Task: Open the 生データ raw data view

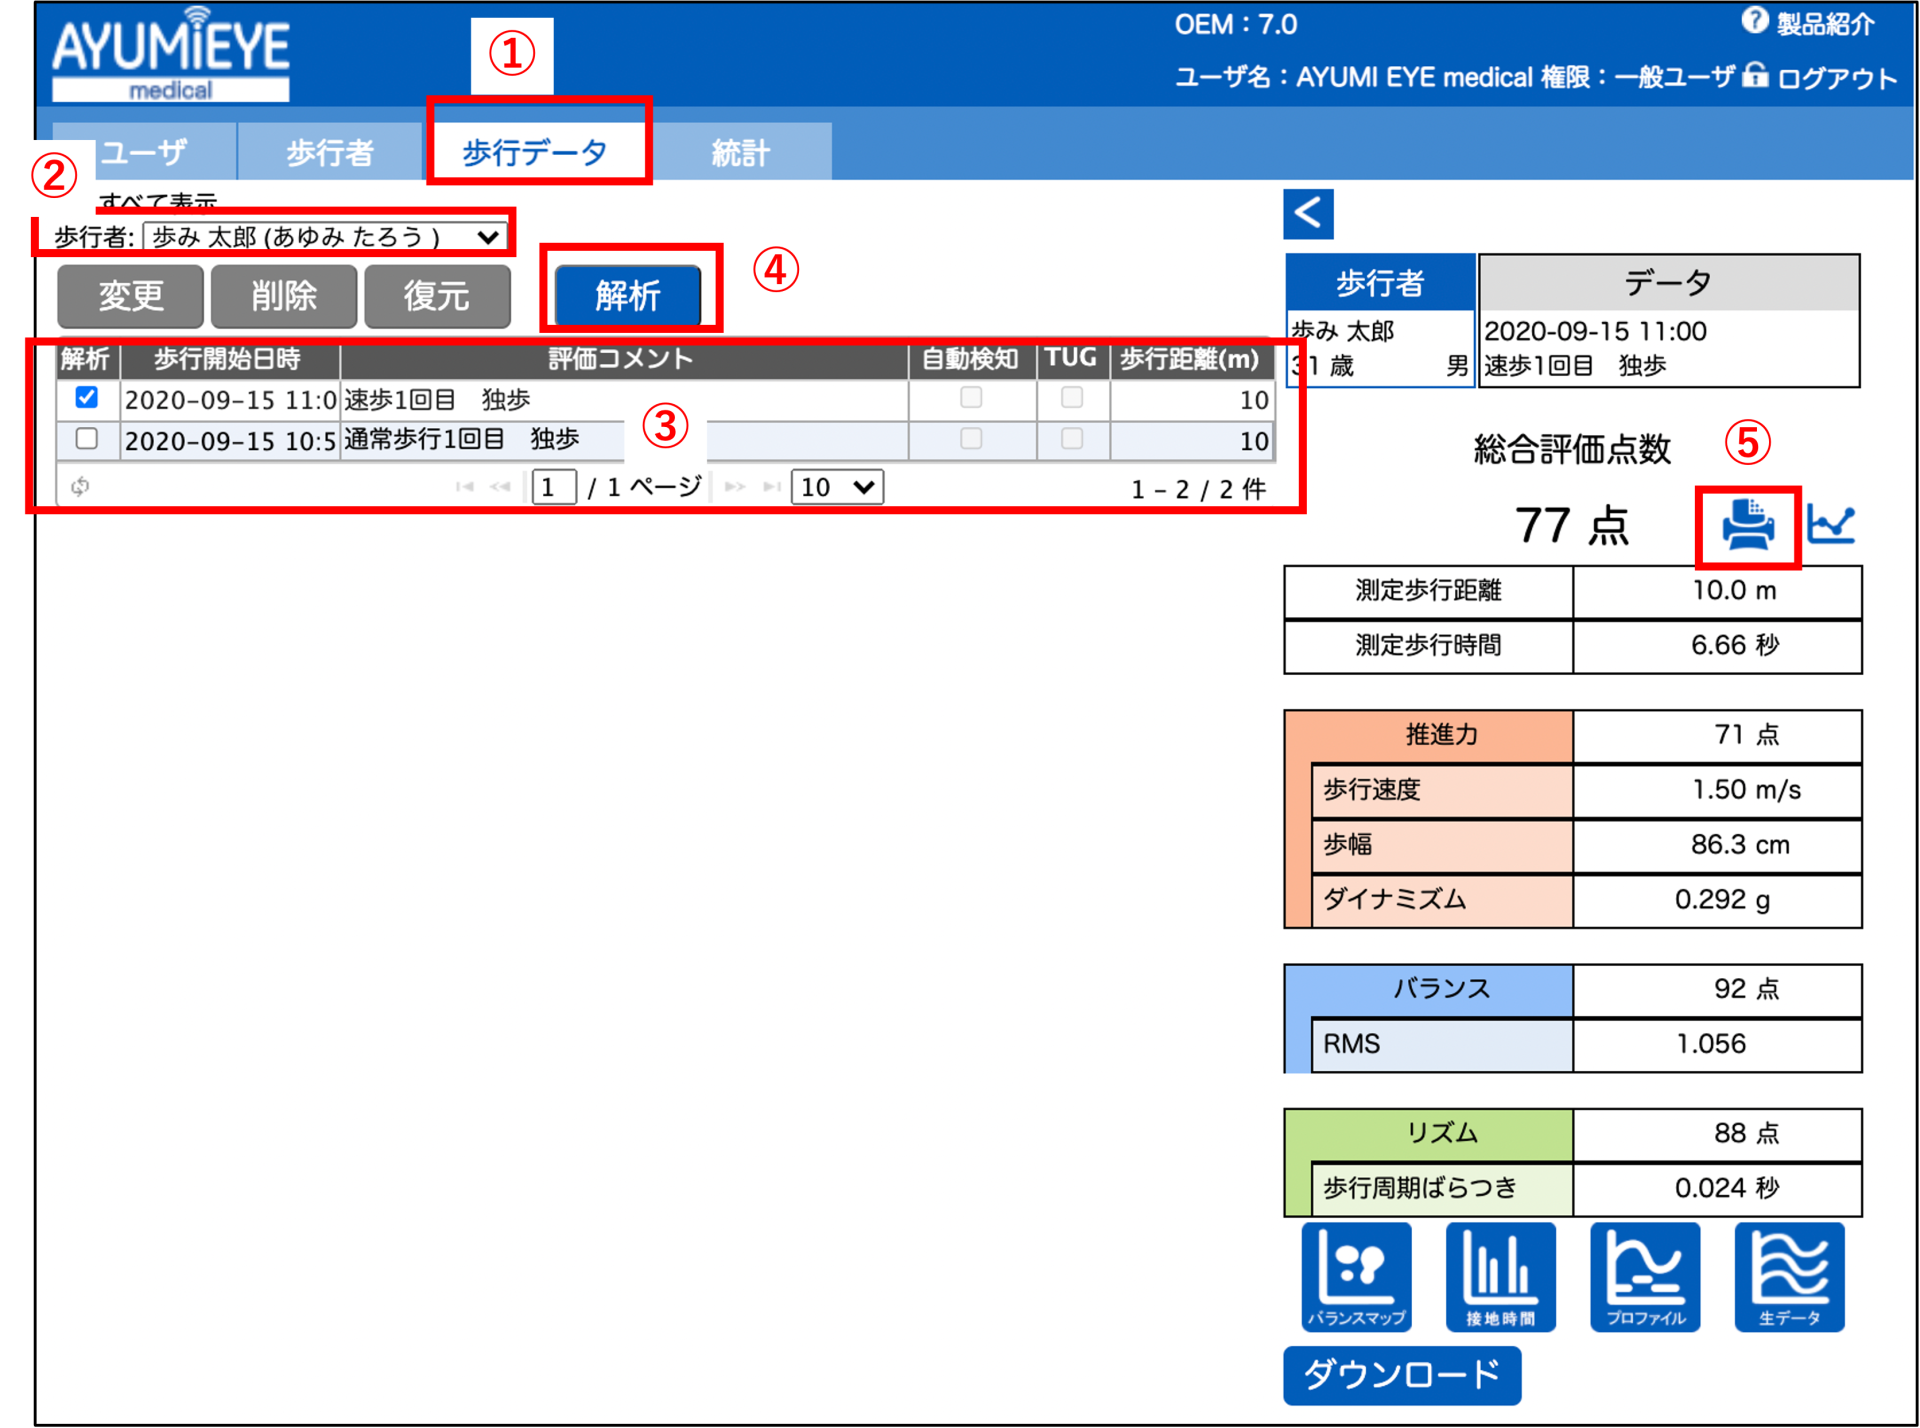Action: coord(1789,1277)
